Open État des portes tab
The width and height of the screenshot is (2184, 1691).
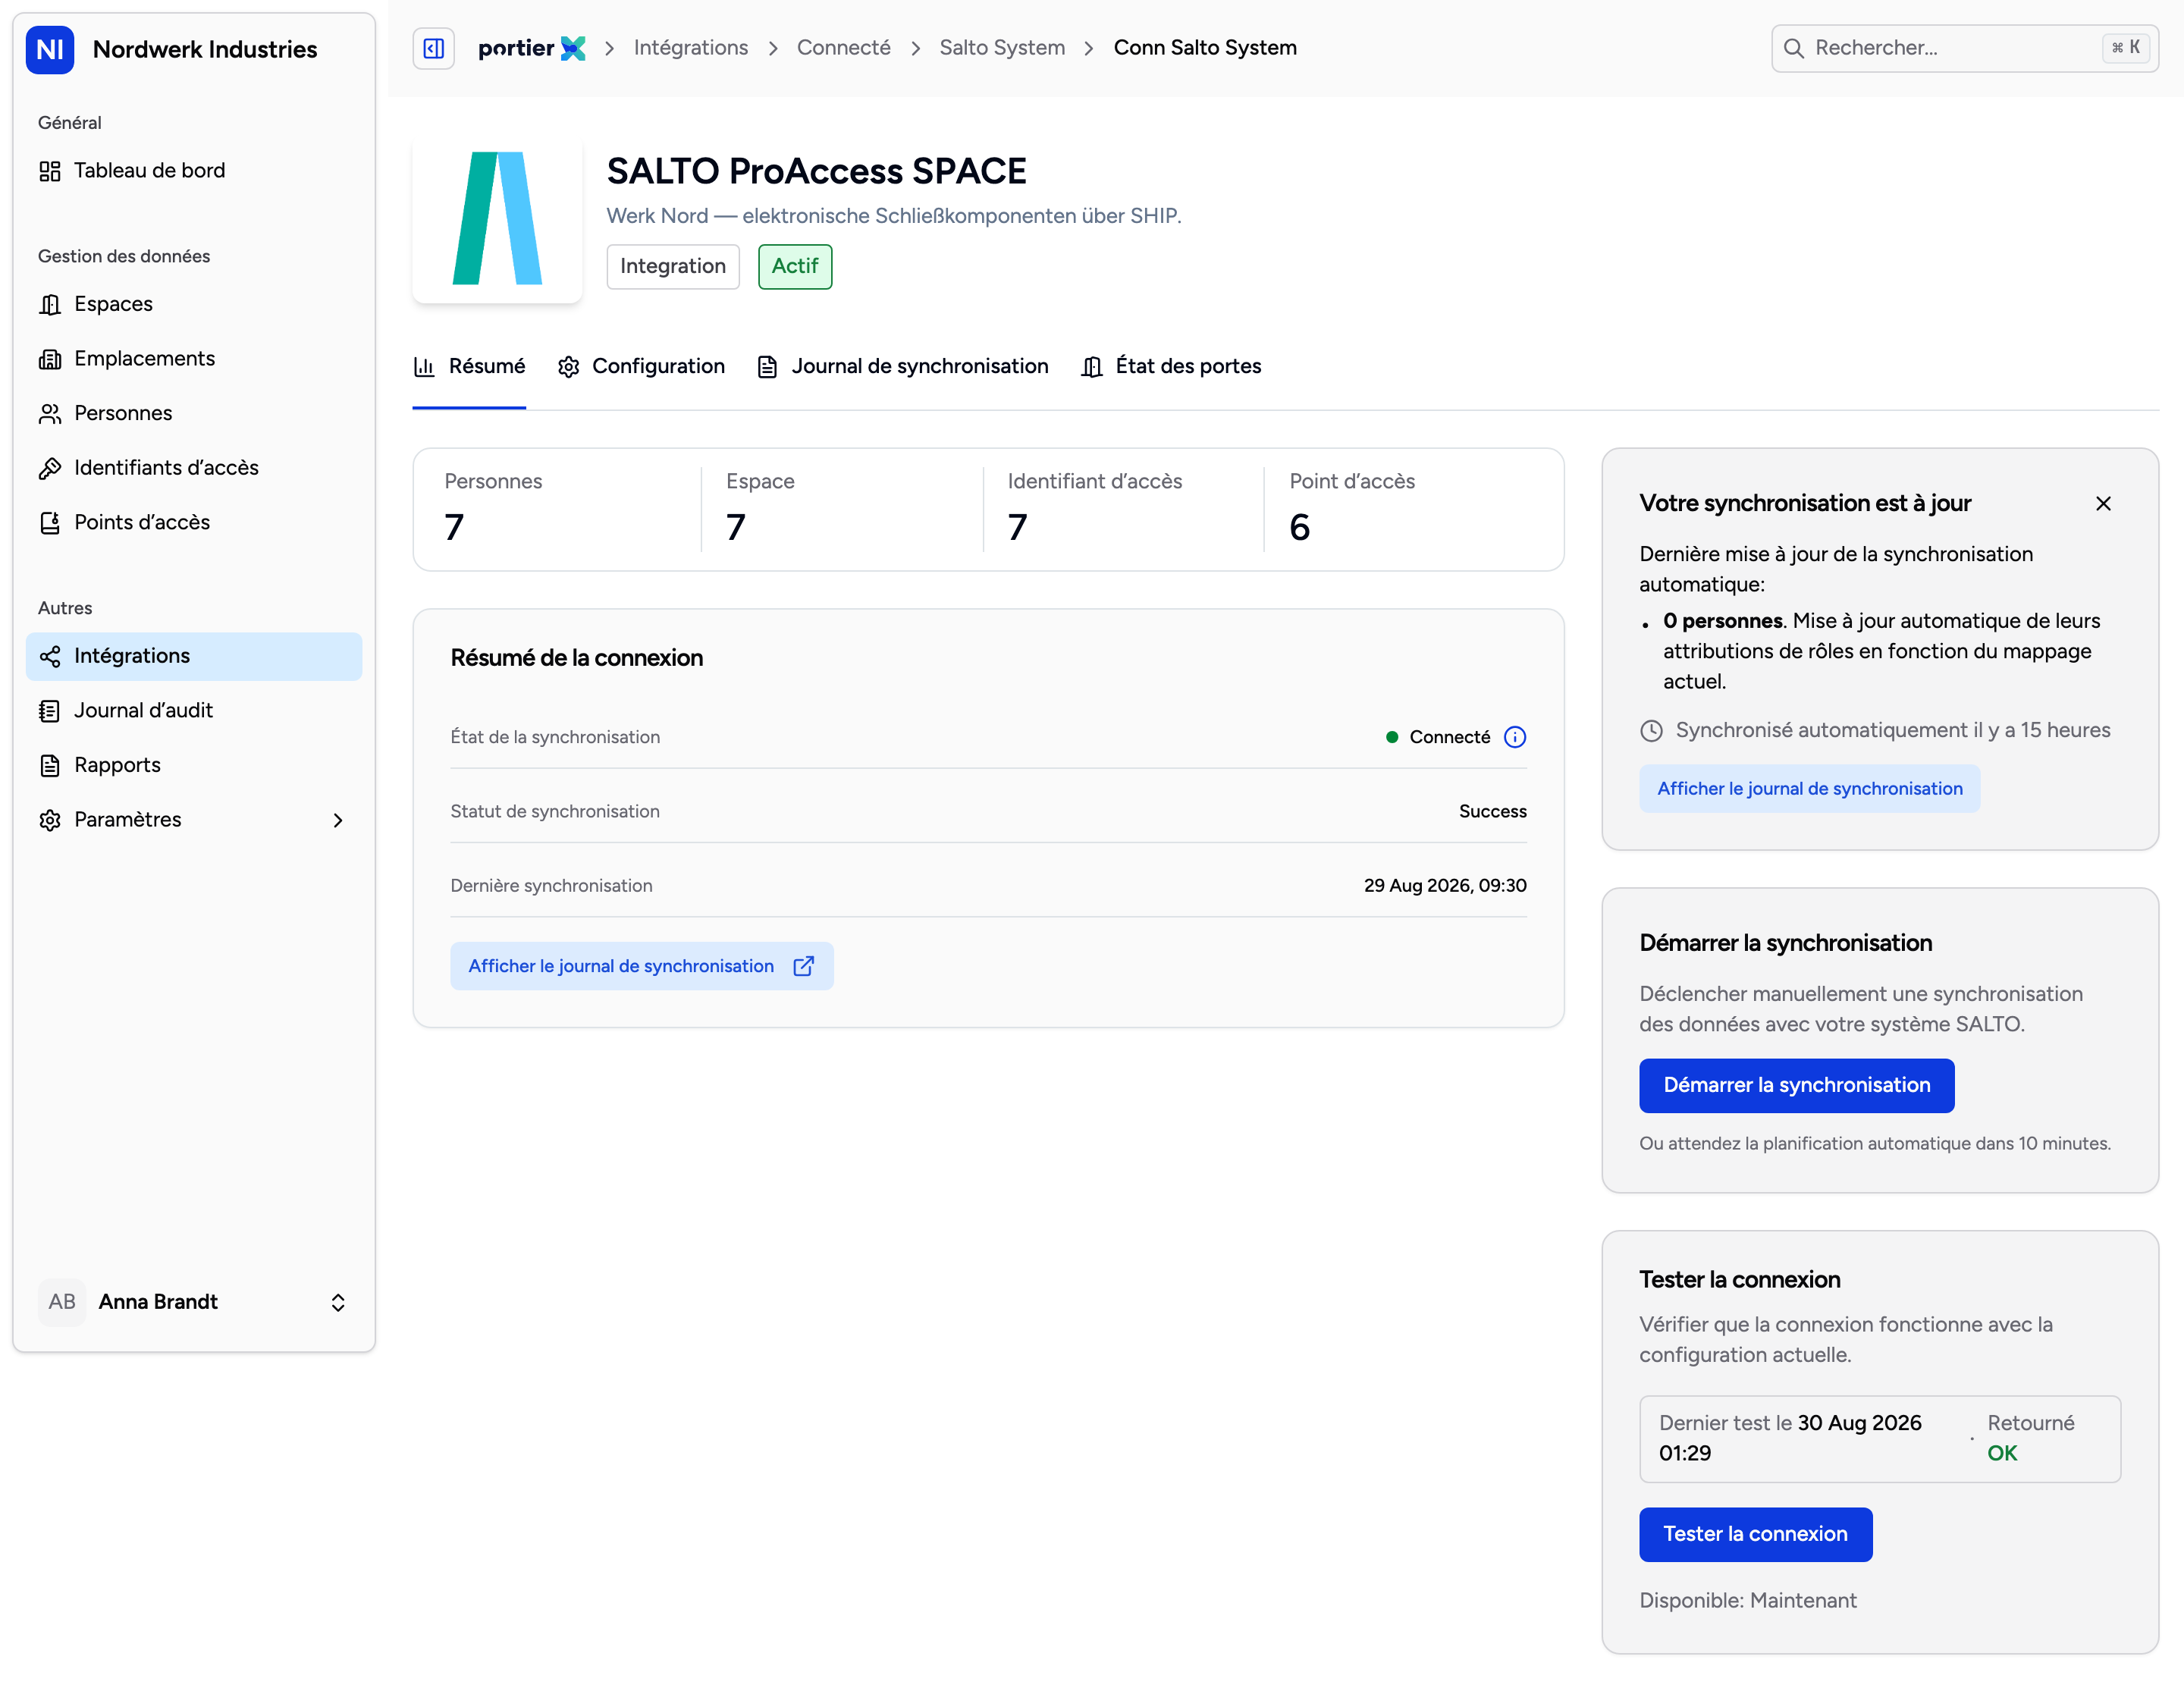[x=1171, y=367]
